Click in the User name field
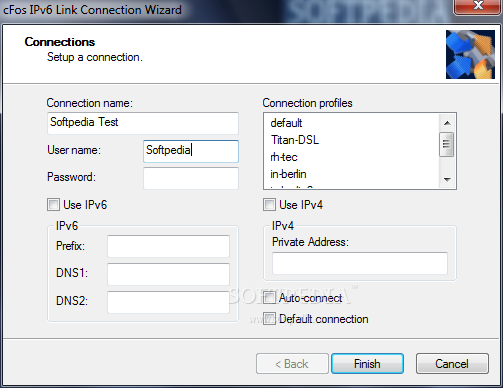This screenshot has width=503, height=388. 191,151
